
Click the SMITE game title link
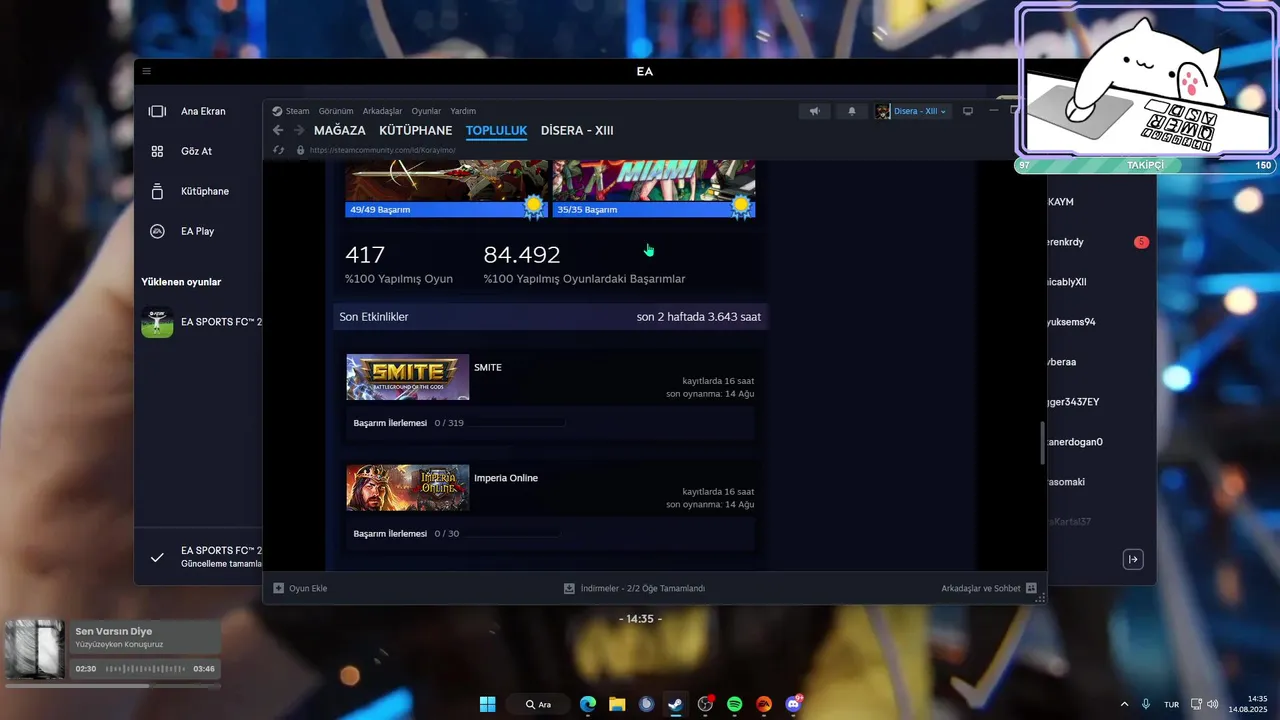pyautogui.click(x=488, y=367)
